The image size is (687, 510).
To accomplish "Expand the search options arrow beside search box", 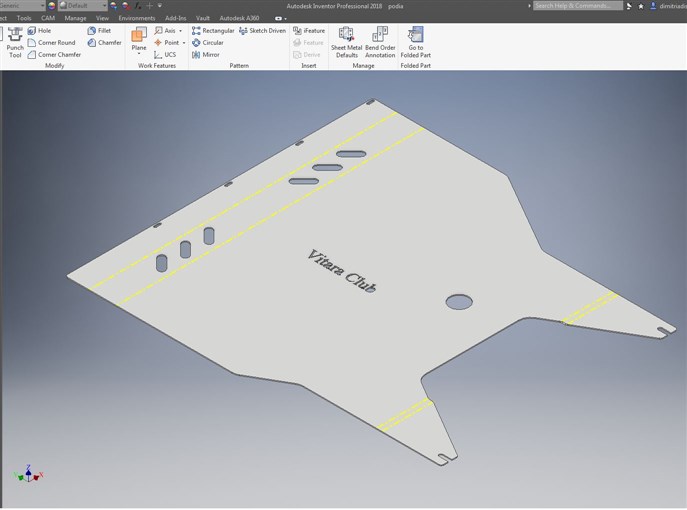I will 529,6.
